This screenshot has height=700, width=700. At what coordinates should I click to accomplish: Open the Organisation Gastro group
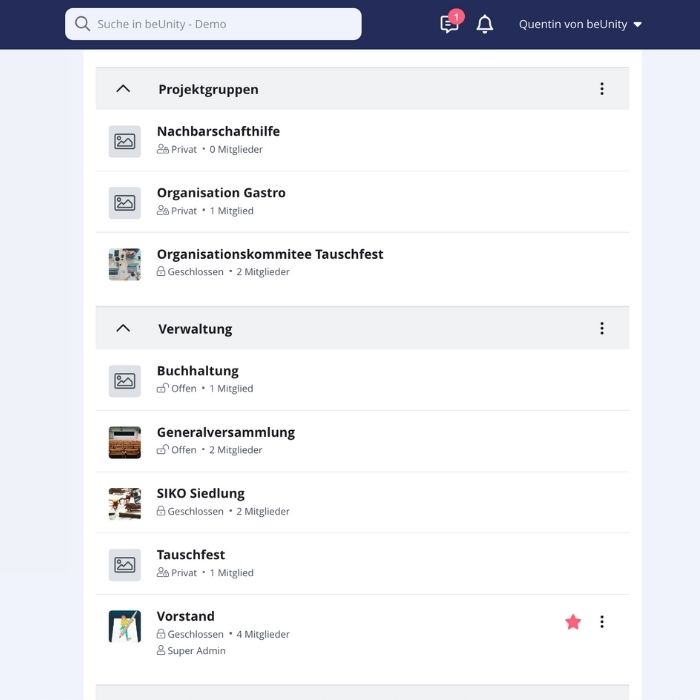[221, 193]
